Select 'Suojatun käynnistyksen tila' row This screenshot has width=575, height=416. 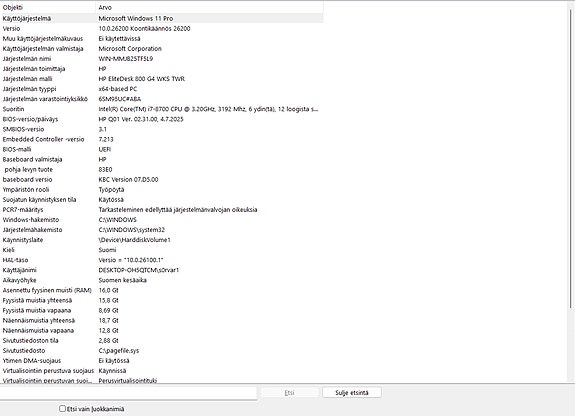pyautogui.click(x=39, y=200)
